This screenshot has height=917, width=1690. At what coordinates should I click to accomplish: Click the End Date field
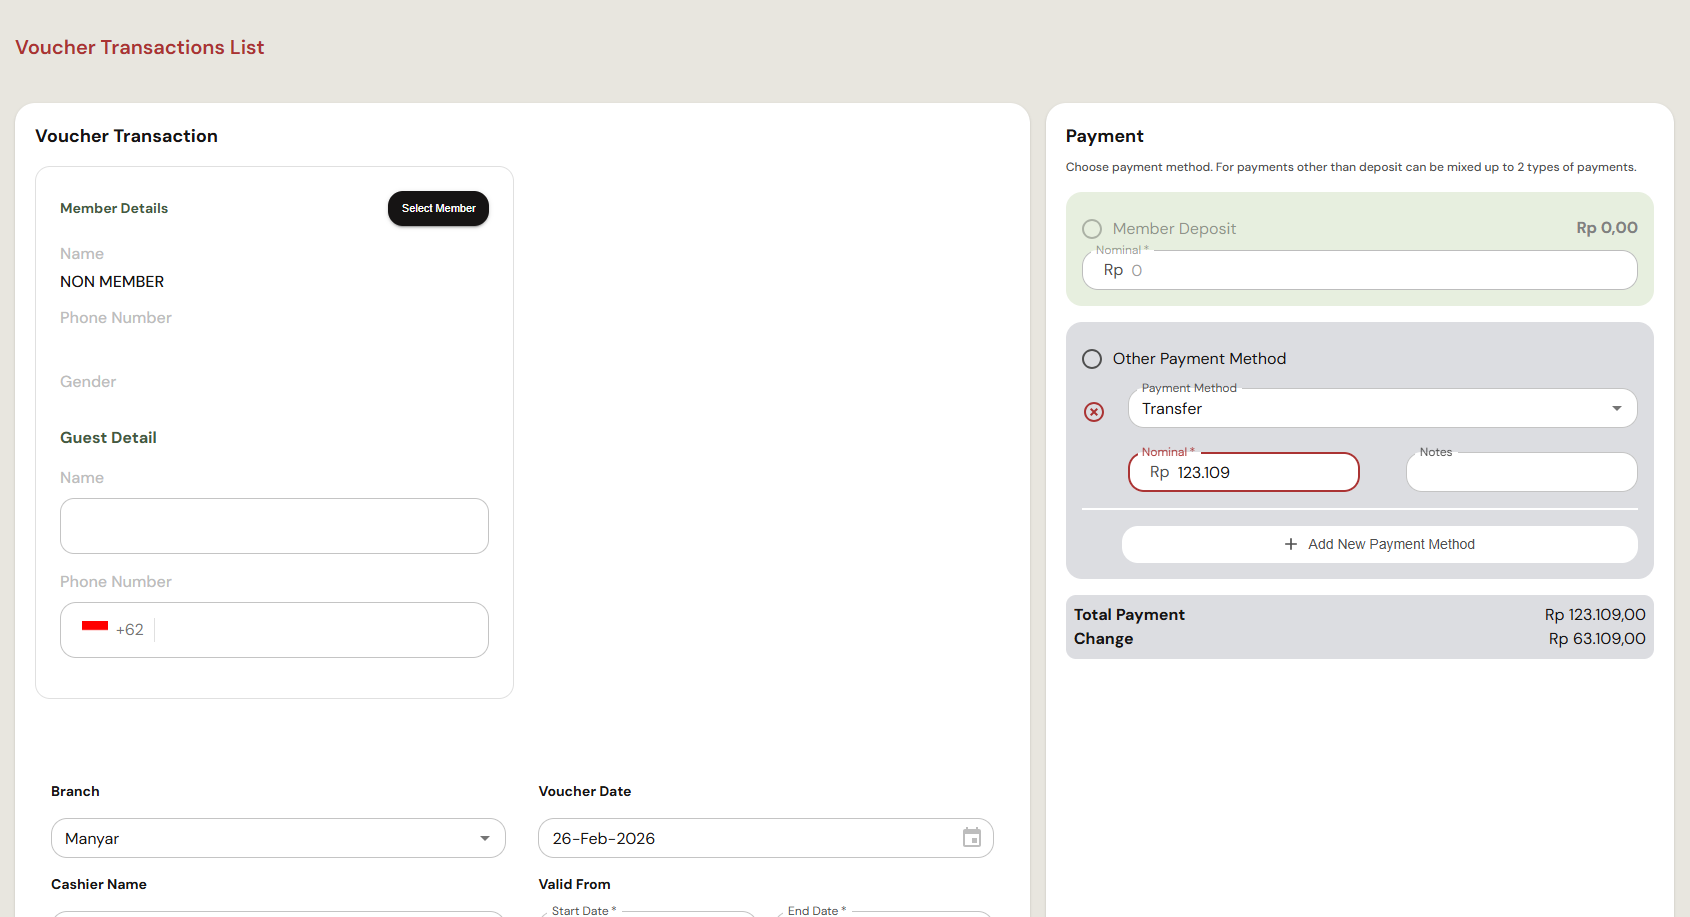coord(883,913)
